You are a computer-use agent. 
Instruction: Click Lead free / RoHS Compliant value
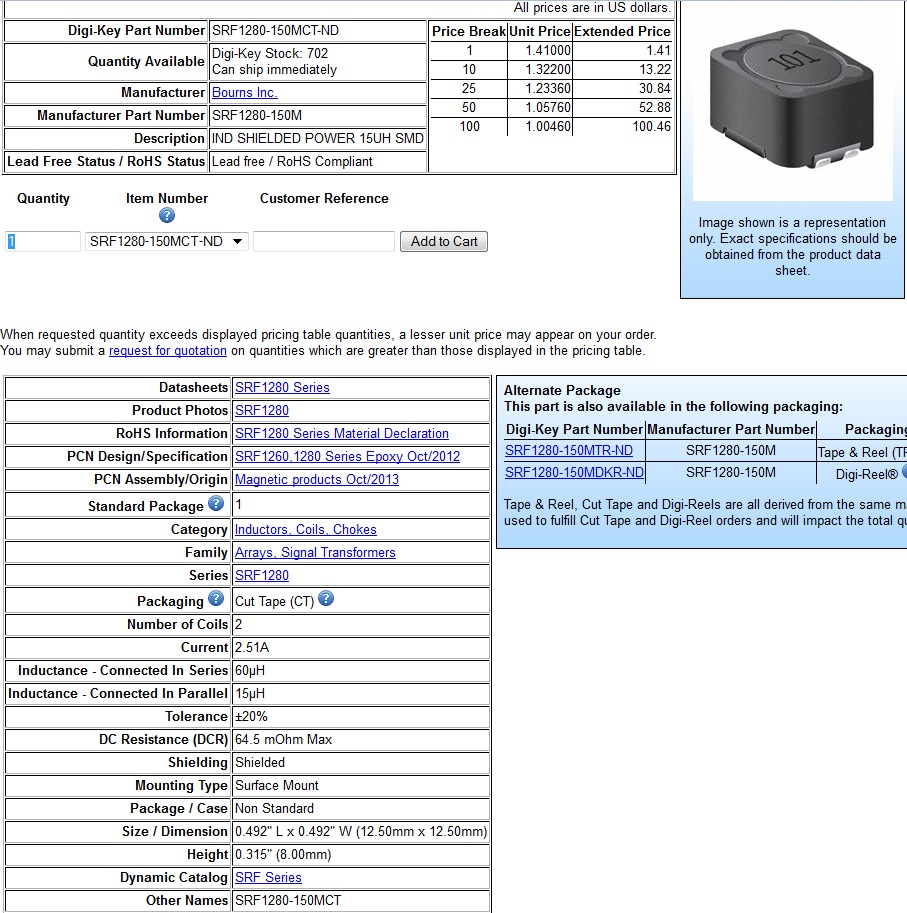tap(292, 161)
